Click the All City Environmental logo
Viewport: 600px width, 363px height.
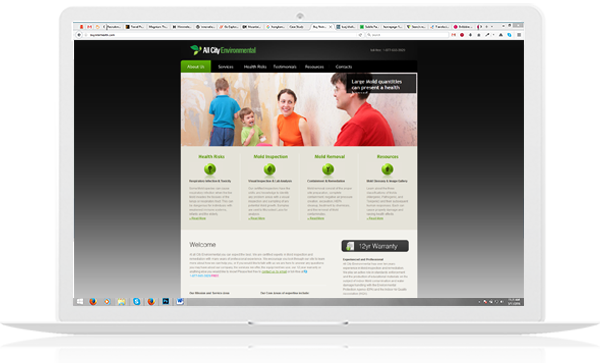tap(223, 50)
